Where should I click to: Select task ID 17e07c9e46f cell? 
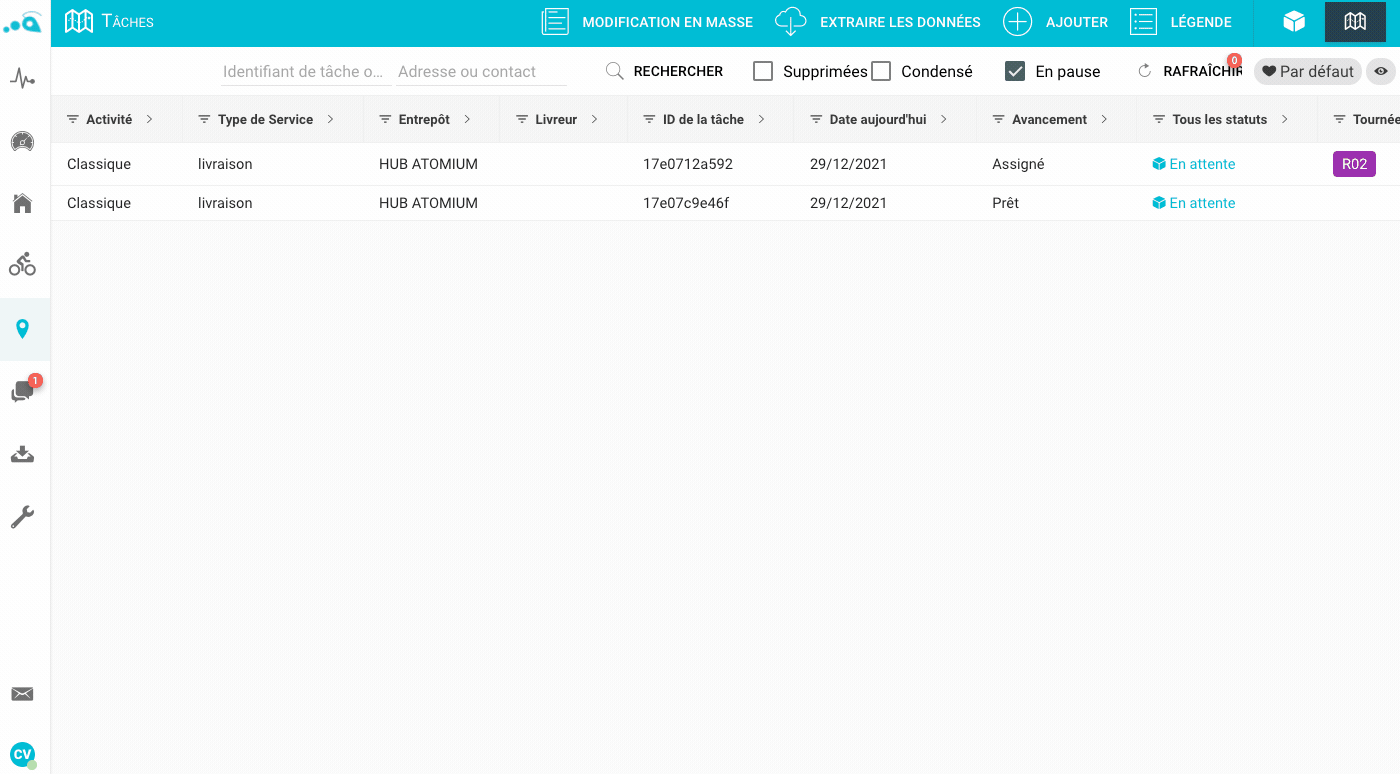click(x=686, y=203)
